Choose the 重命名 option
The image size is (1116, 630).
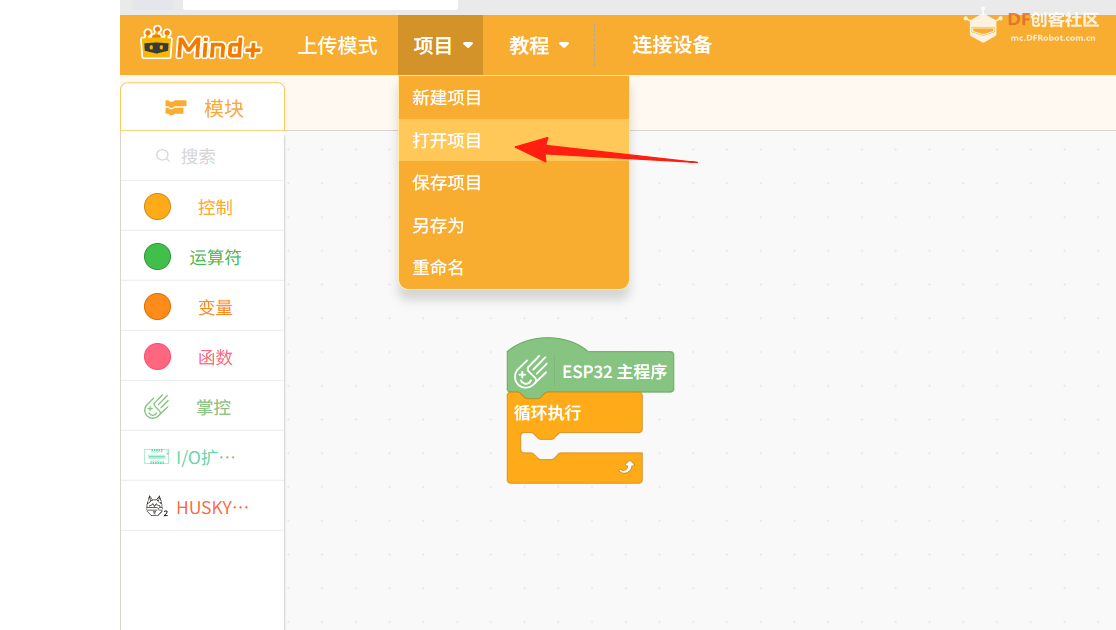click(438, 267)
